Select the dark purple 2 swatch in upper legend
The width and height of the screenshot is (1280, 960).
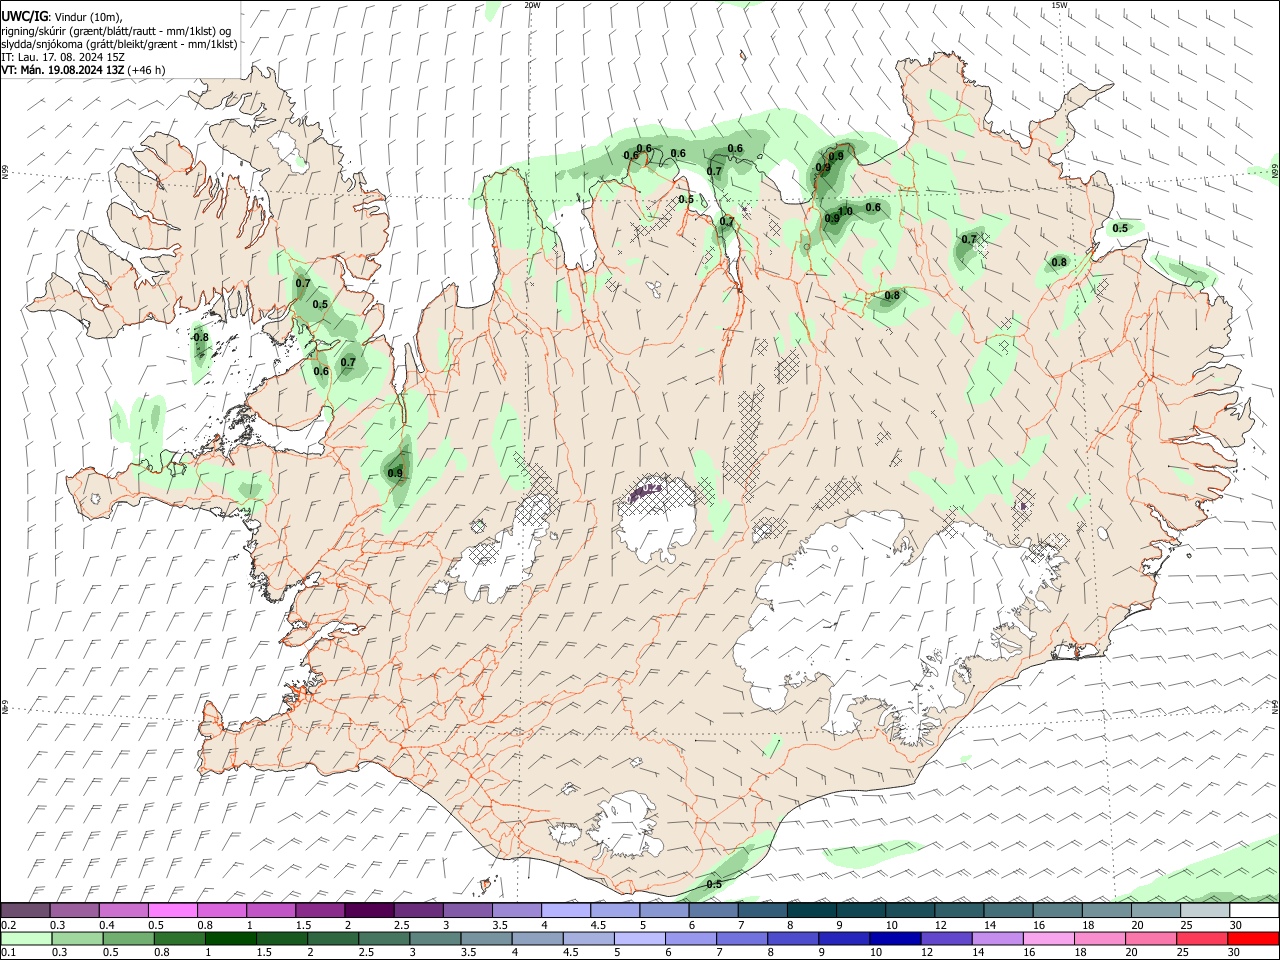[x=368, y=910]
